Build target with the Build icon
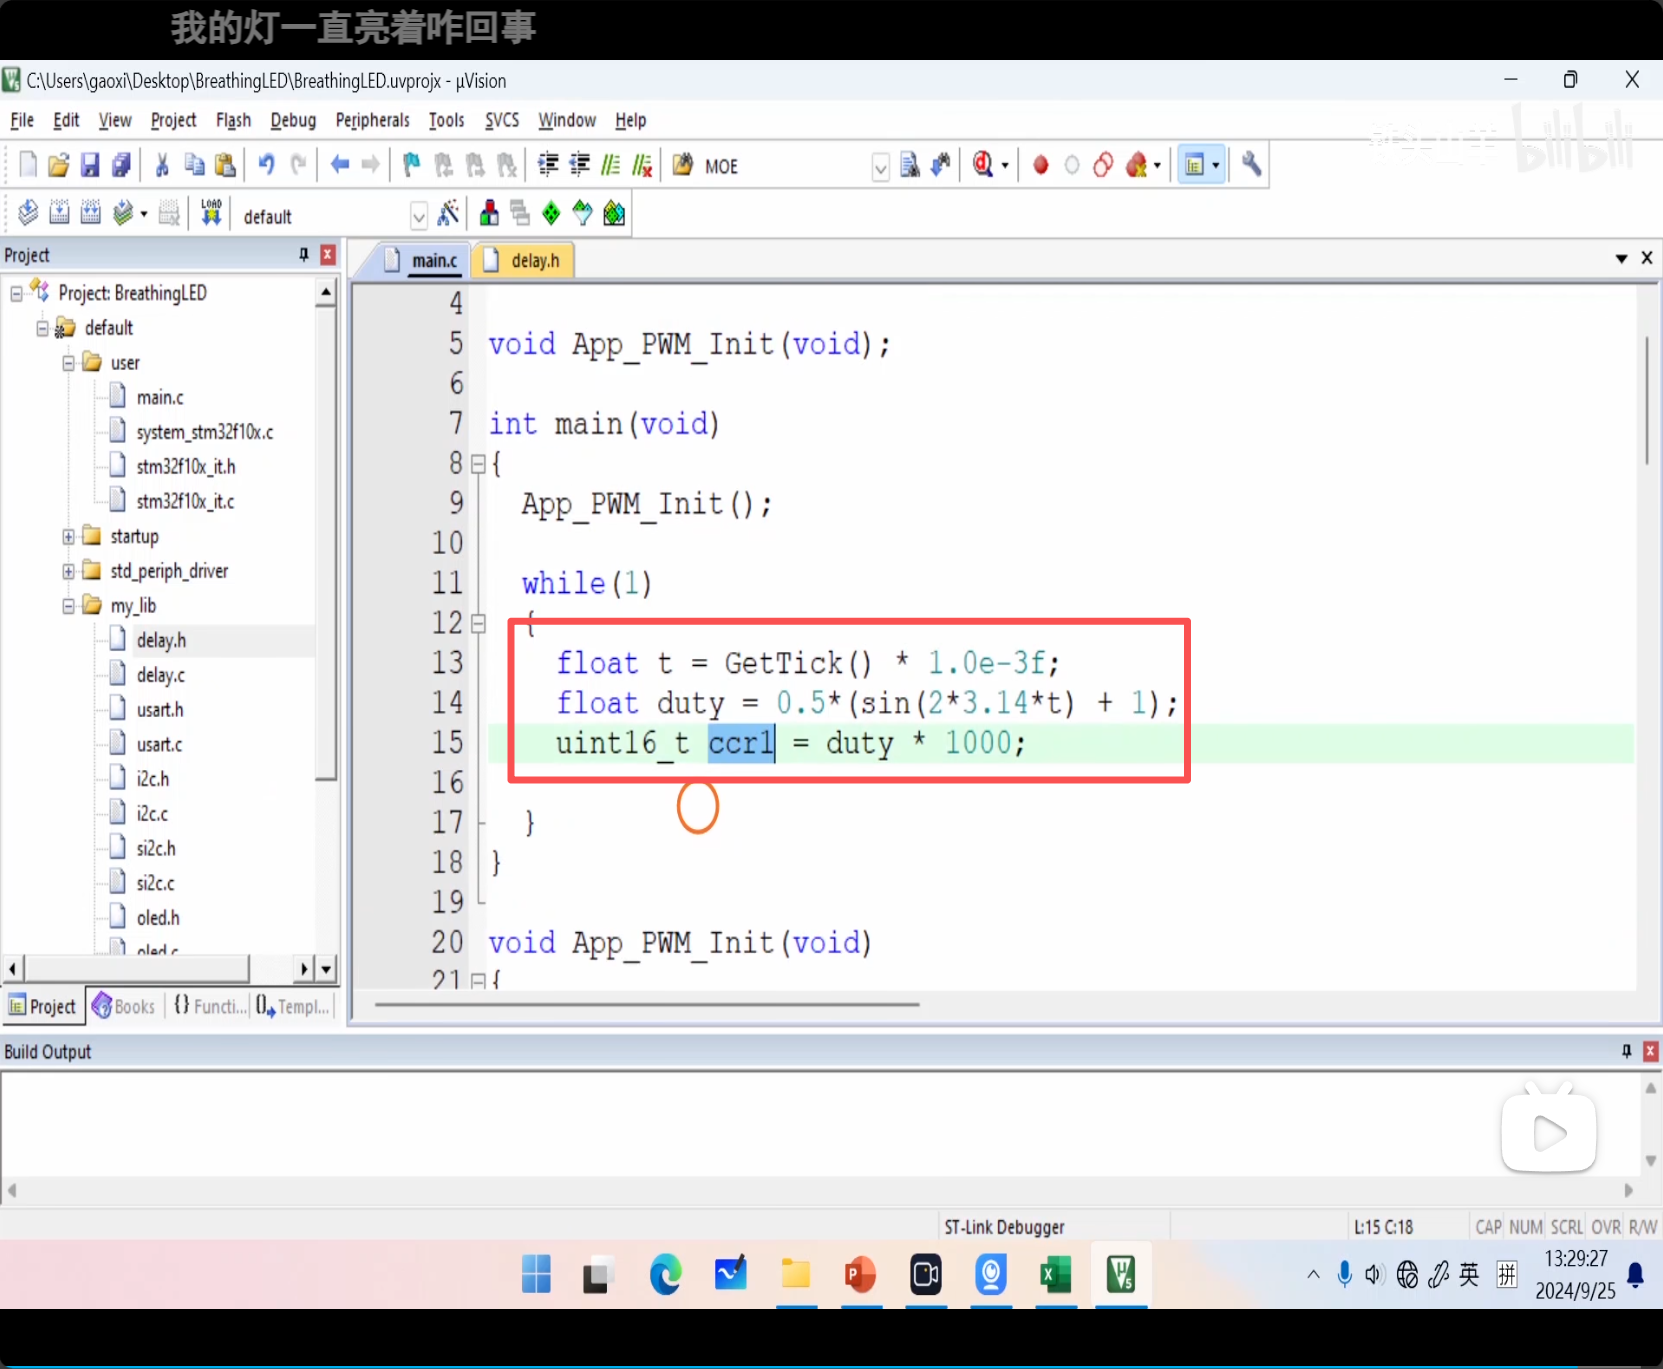The width and height of the screenshot is (1663, 1369). point(59,212)
